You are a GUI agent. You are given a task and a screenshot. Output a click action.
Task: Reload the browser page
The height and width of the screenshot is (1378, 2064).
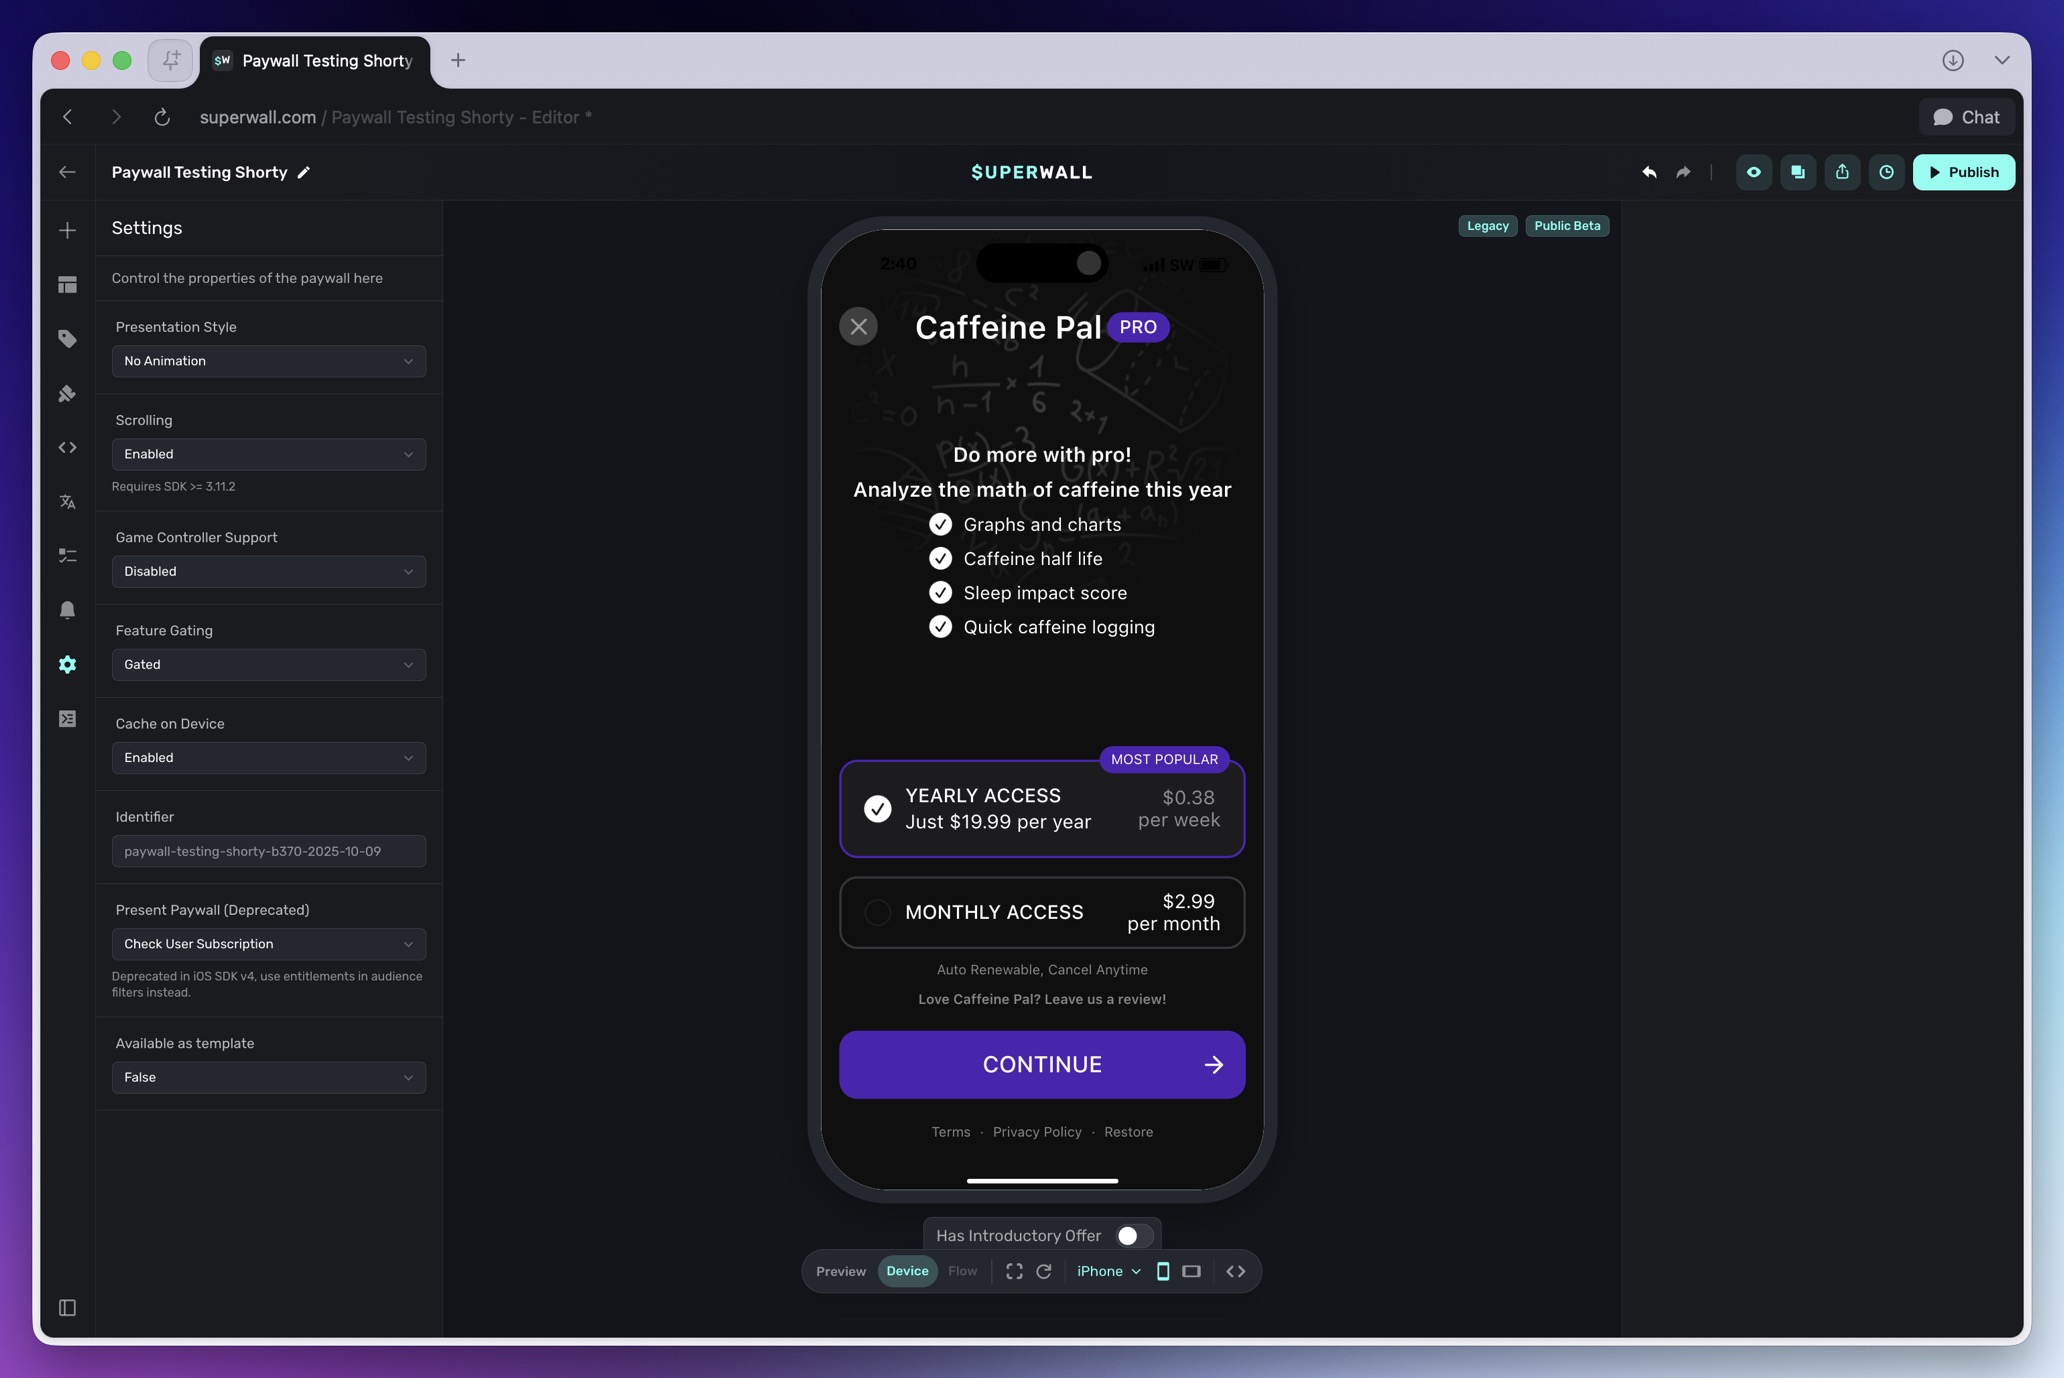(162, 117)
